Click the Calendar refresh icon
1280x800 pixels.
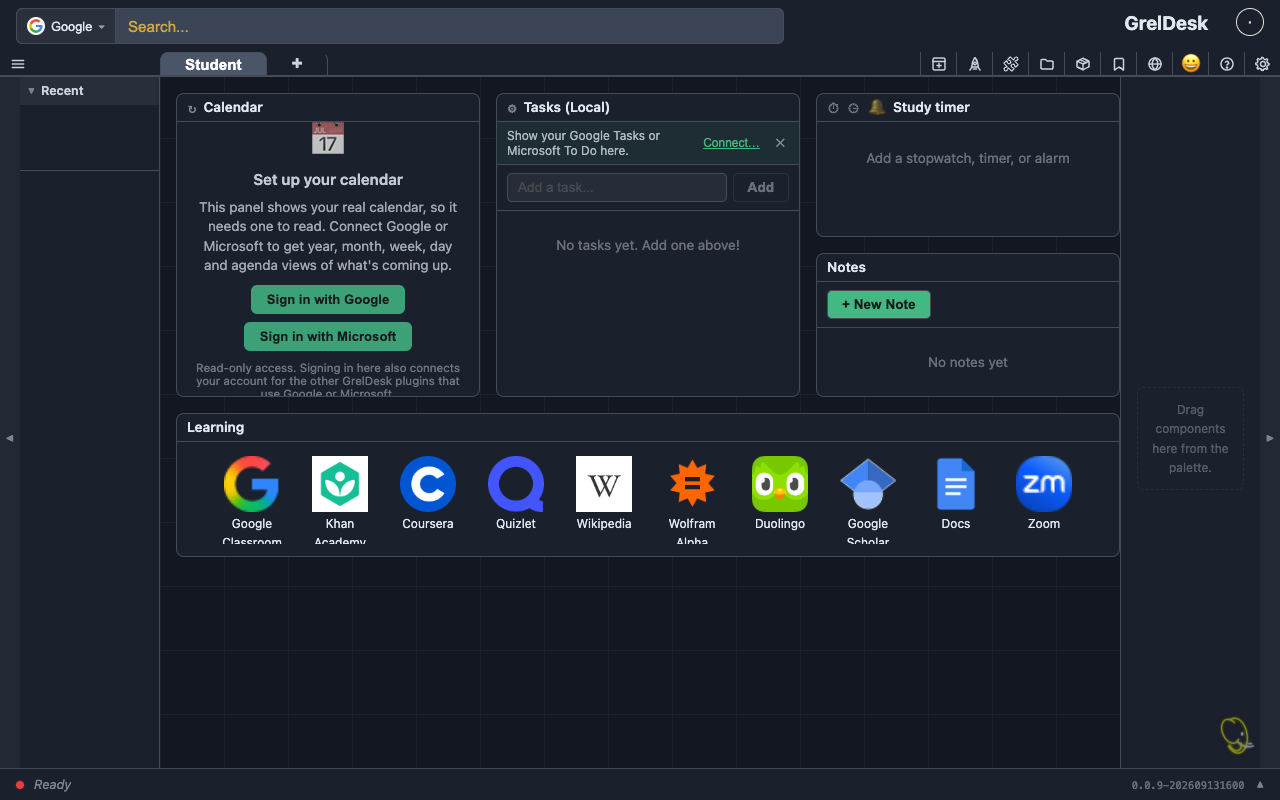[192, 109]
